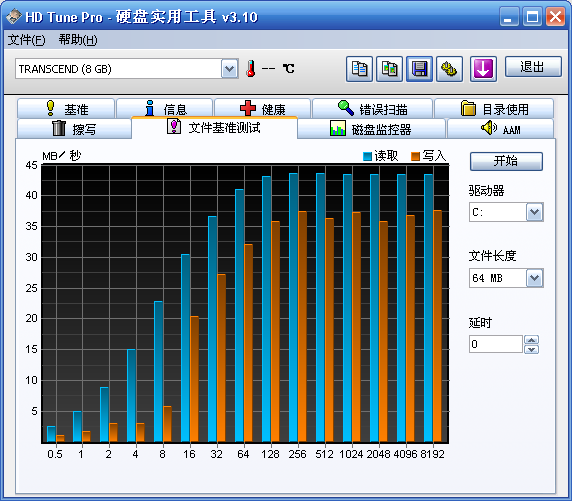Click the 退出 exit button
Screen dimensions: 572x501
533,67
